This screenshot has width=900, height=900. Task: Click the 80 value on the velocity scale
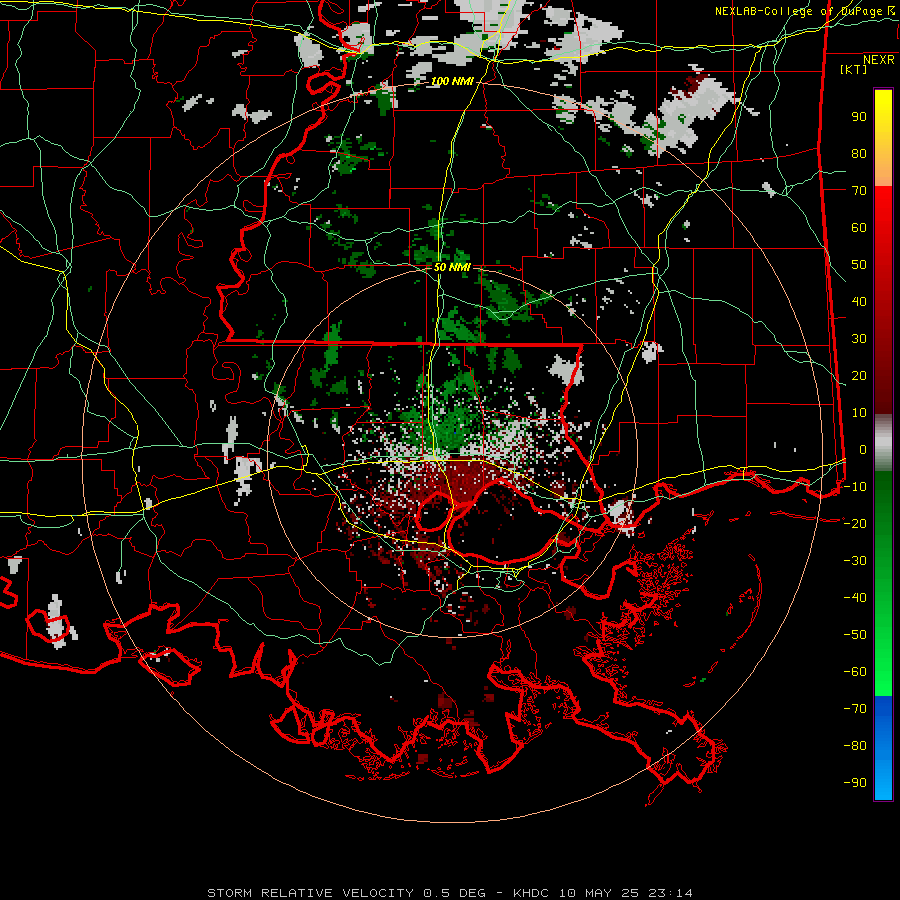click(x=859, y=153)
